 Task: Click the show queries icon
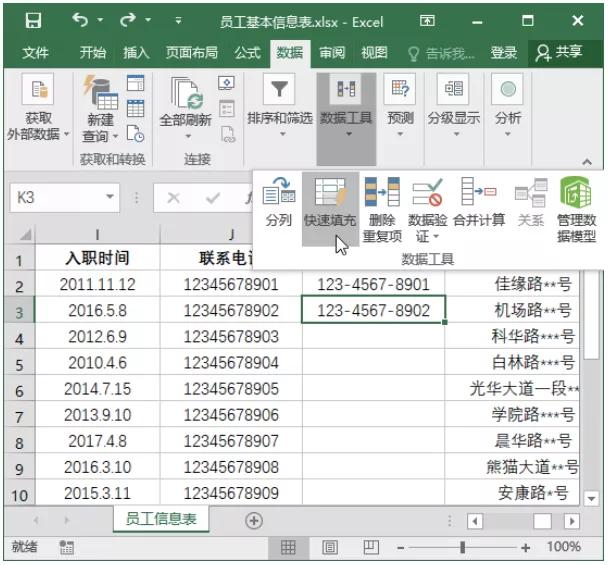[135, 83]
